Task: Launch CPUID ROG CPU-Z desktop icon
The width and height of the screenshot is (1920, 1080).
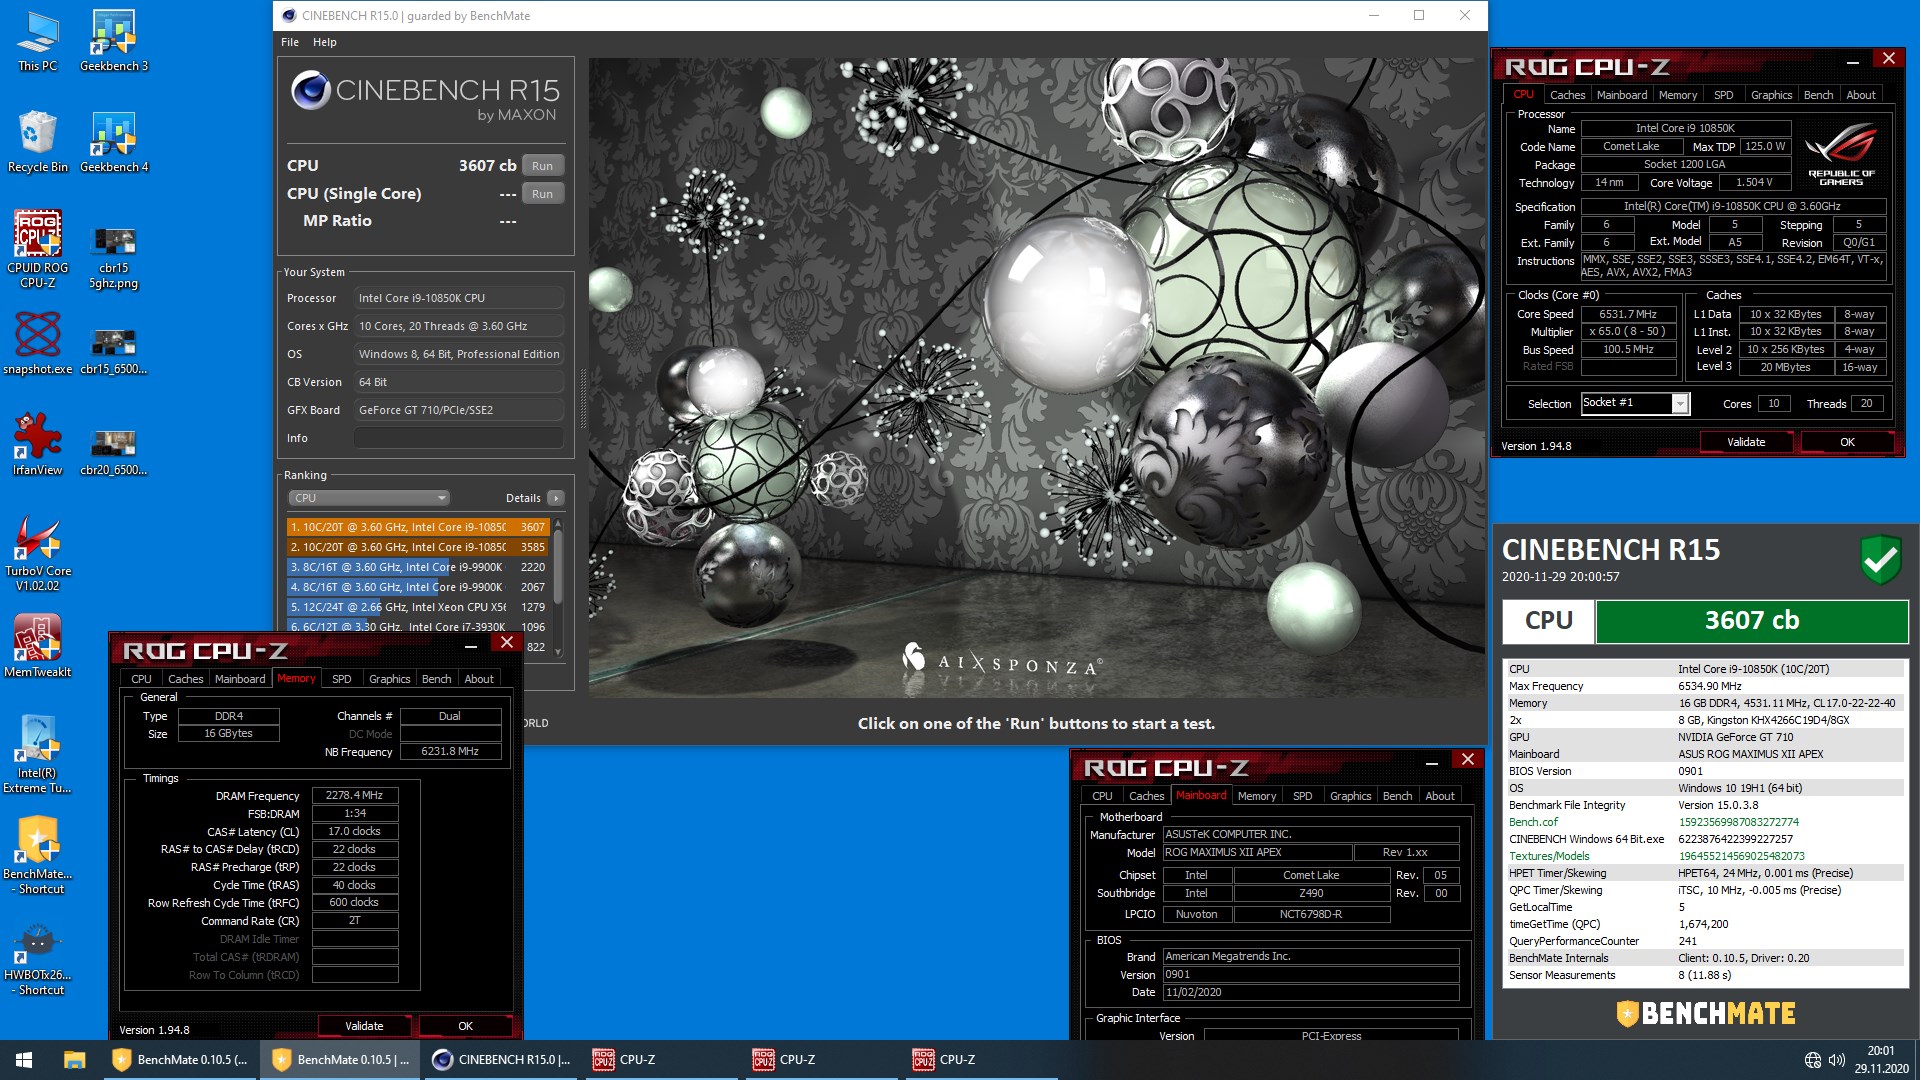Action: [37, 249]
